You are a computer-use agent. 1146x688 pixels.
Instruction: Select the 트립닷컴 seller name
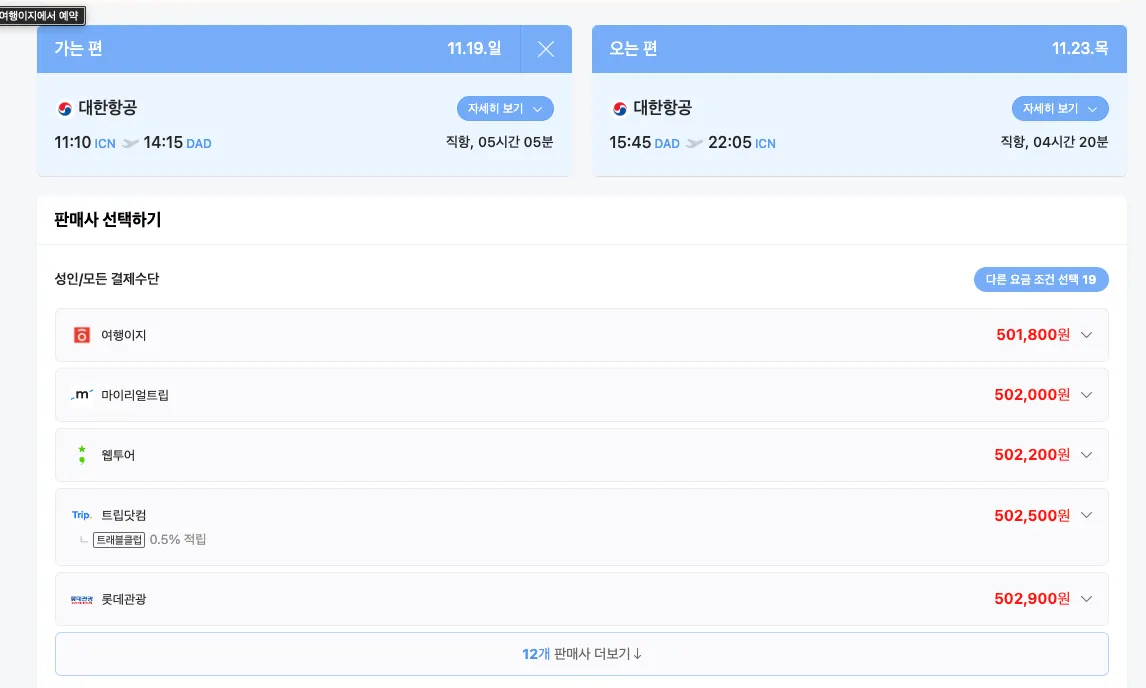124,515
